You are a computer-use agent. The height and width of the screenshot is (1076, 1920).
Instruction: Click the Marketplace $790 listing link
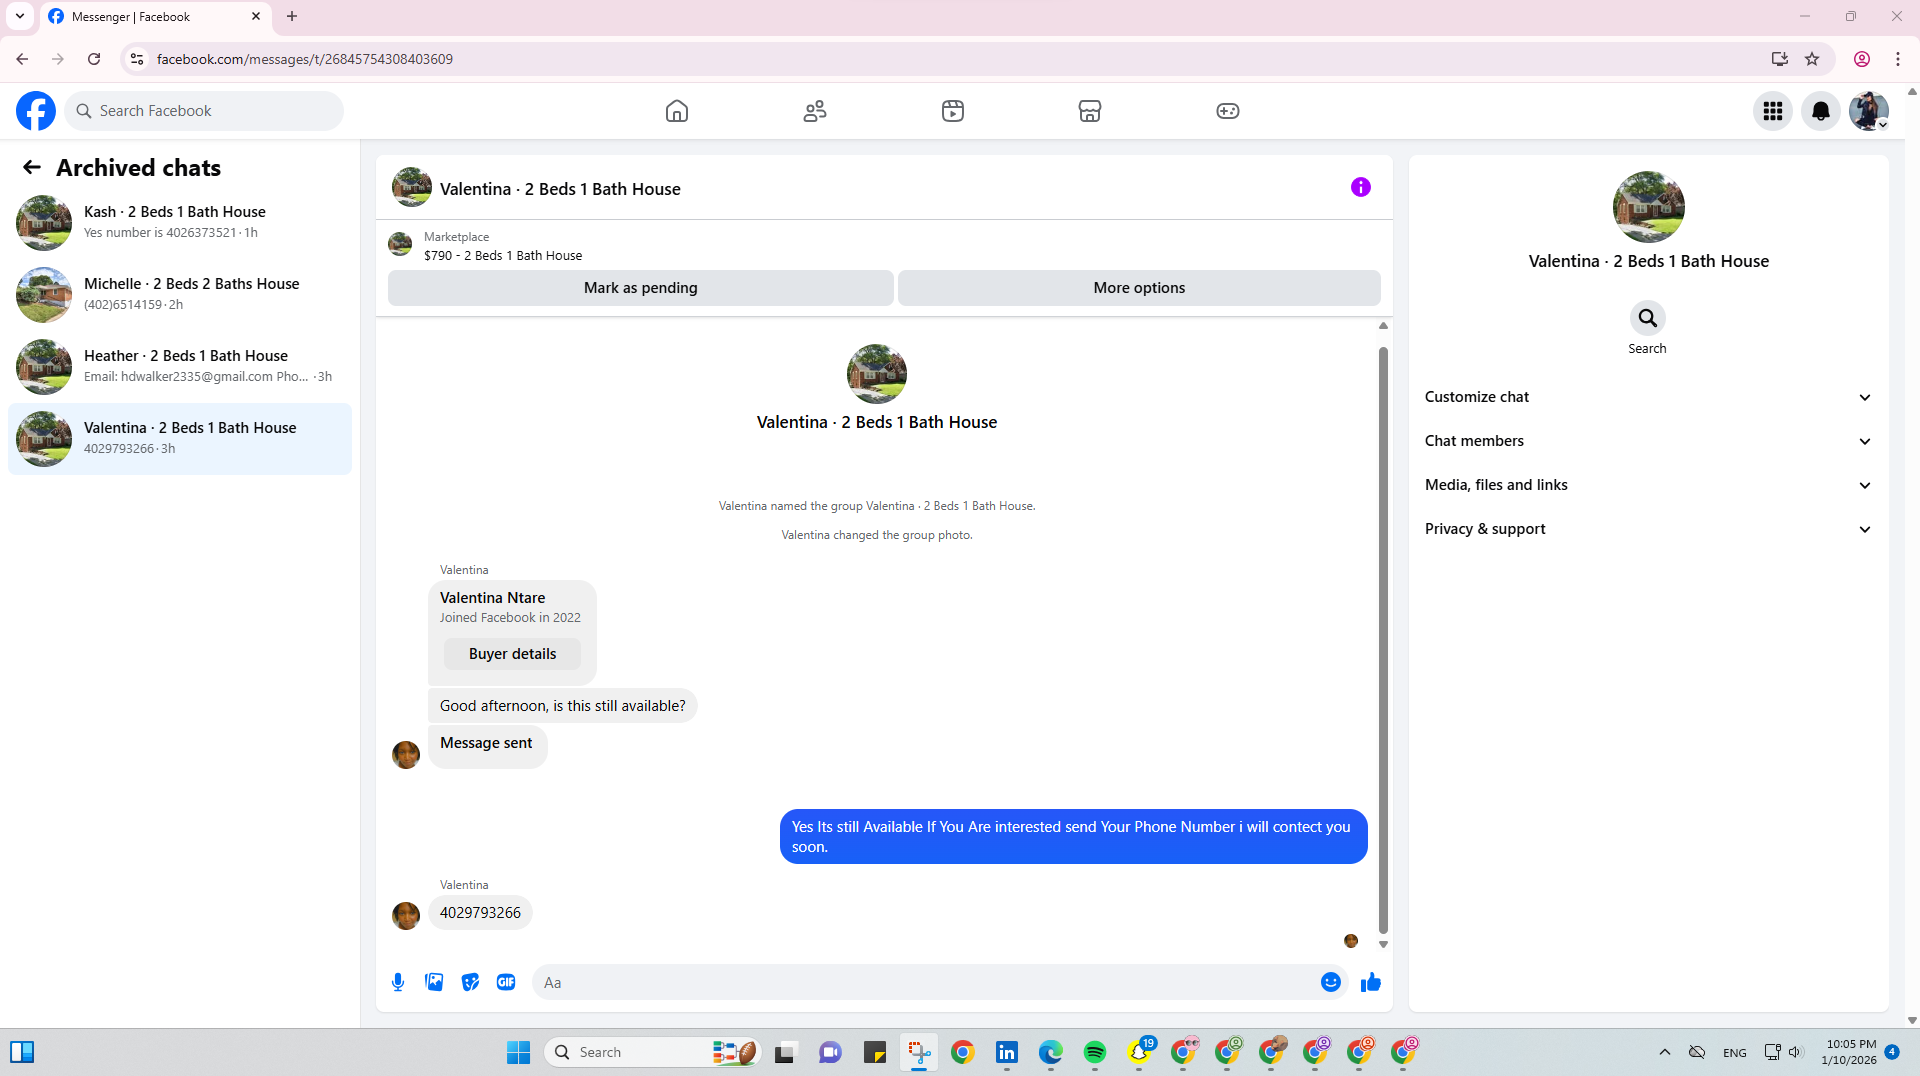502,256
